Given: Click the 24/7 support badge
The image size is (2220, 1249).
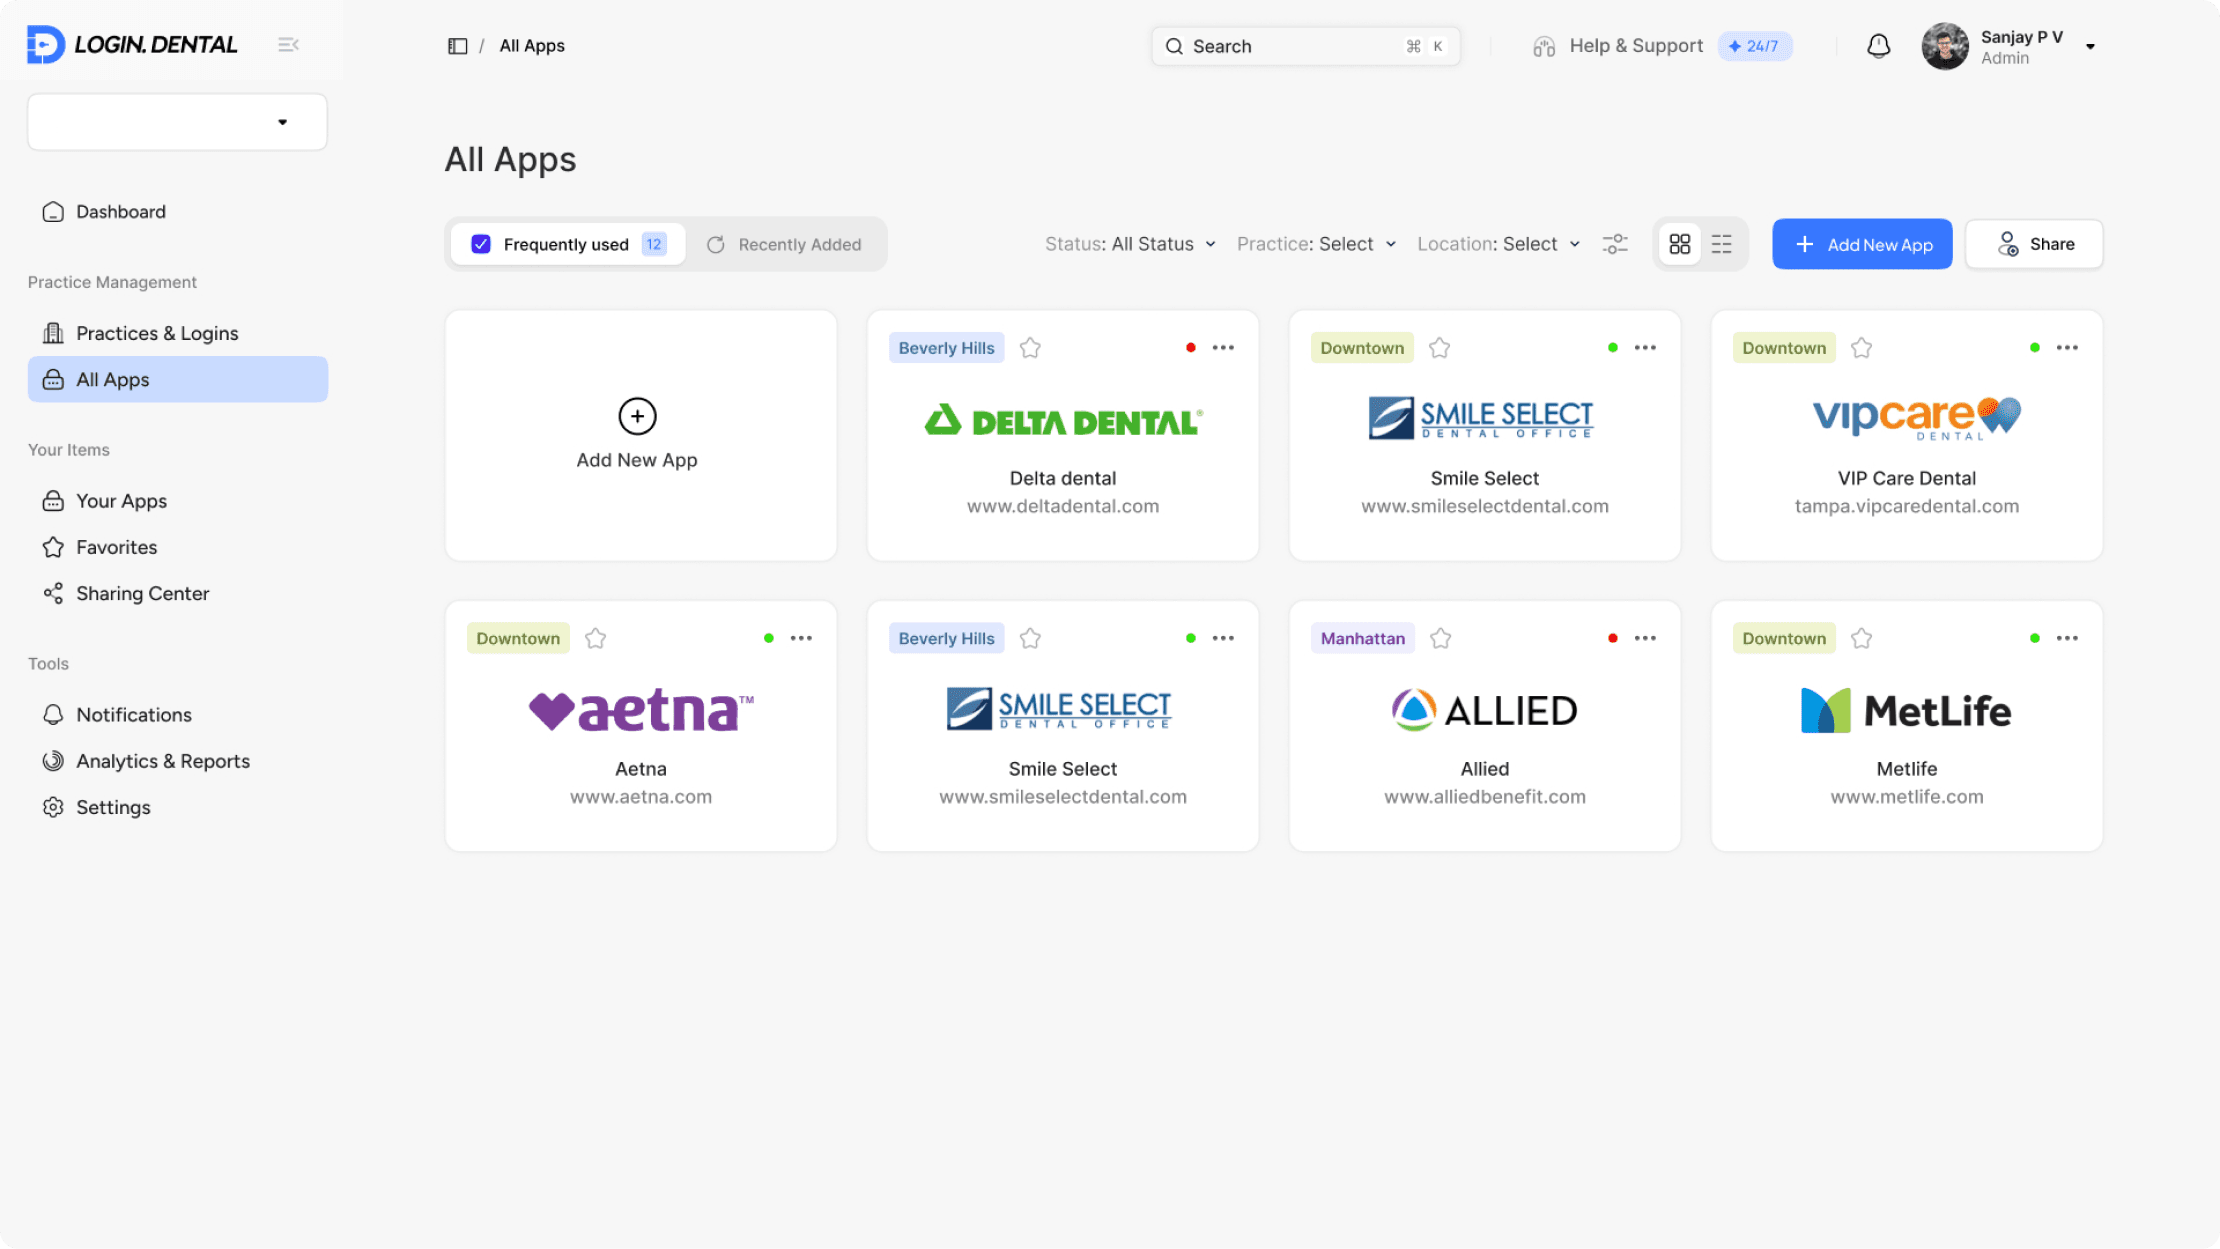Looking at the screenshot, I should pyautogui.click(x=1755, y=46).
